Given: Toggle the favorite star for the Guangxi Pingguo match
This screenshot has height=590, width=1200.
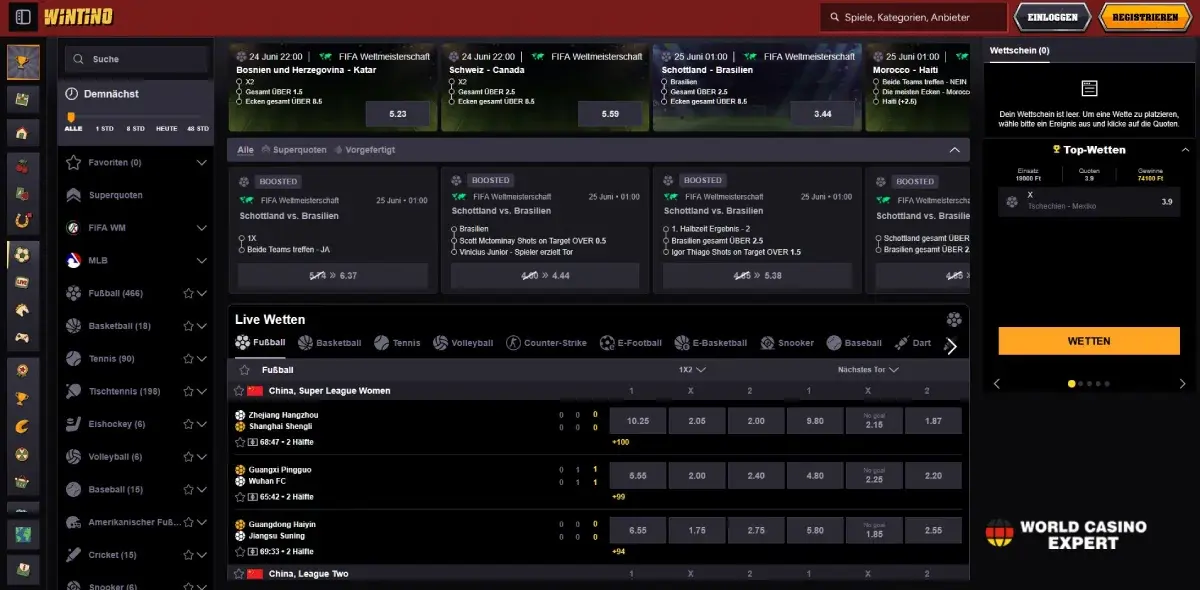Looking at the screenshot, I should pos(240,496).
